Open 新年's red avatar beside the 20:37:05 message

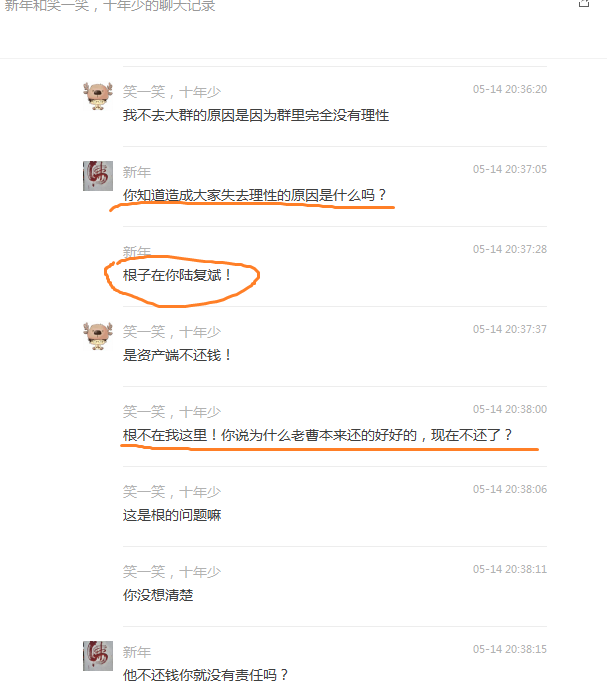(x=98, y=176)
